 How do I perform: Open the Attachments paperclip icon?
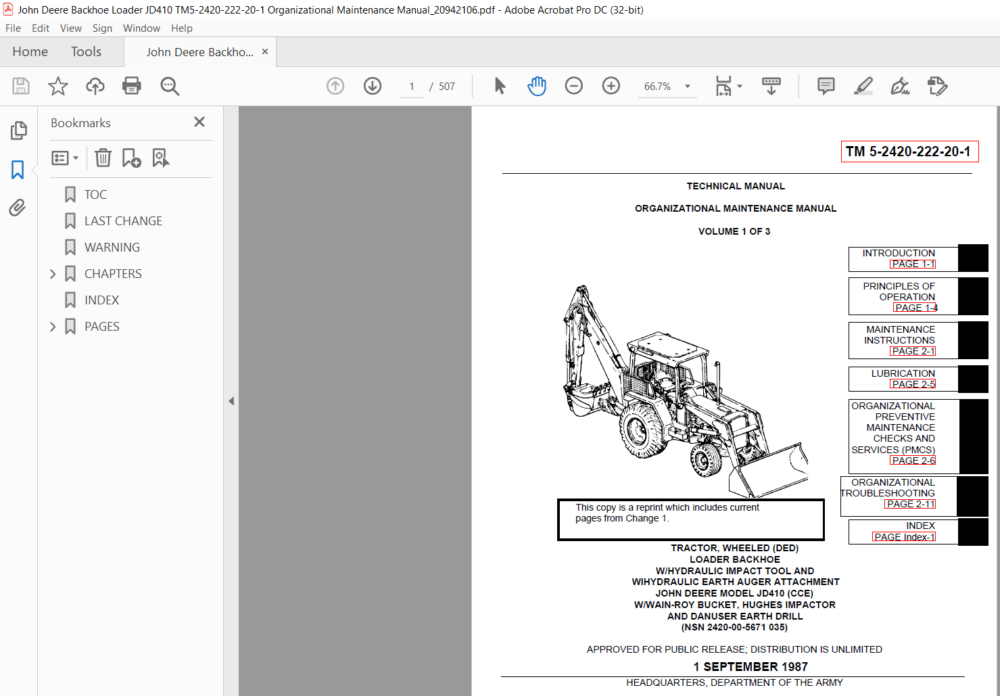click(x=17, y=208)
